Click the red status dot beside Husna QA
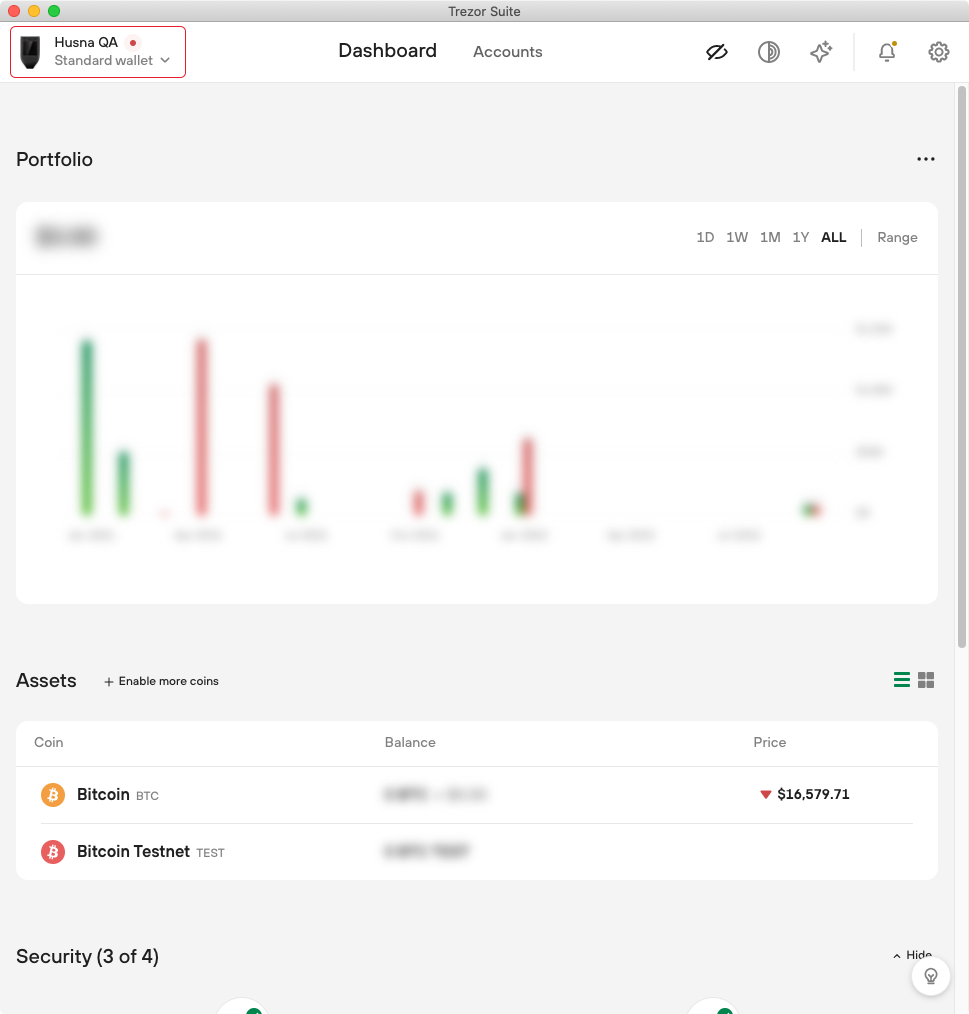The height and width of the screenshot is (1014, 969). tap(133, 43)
